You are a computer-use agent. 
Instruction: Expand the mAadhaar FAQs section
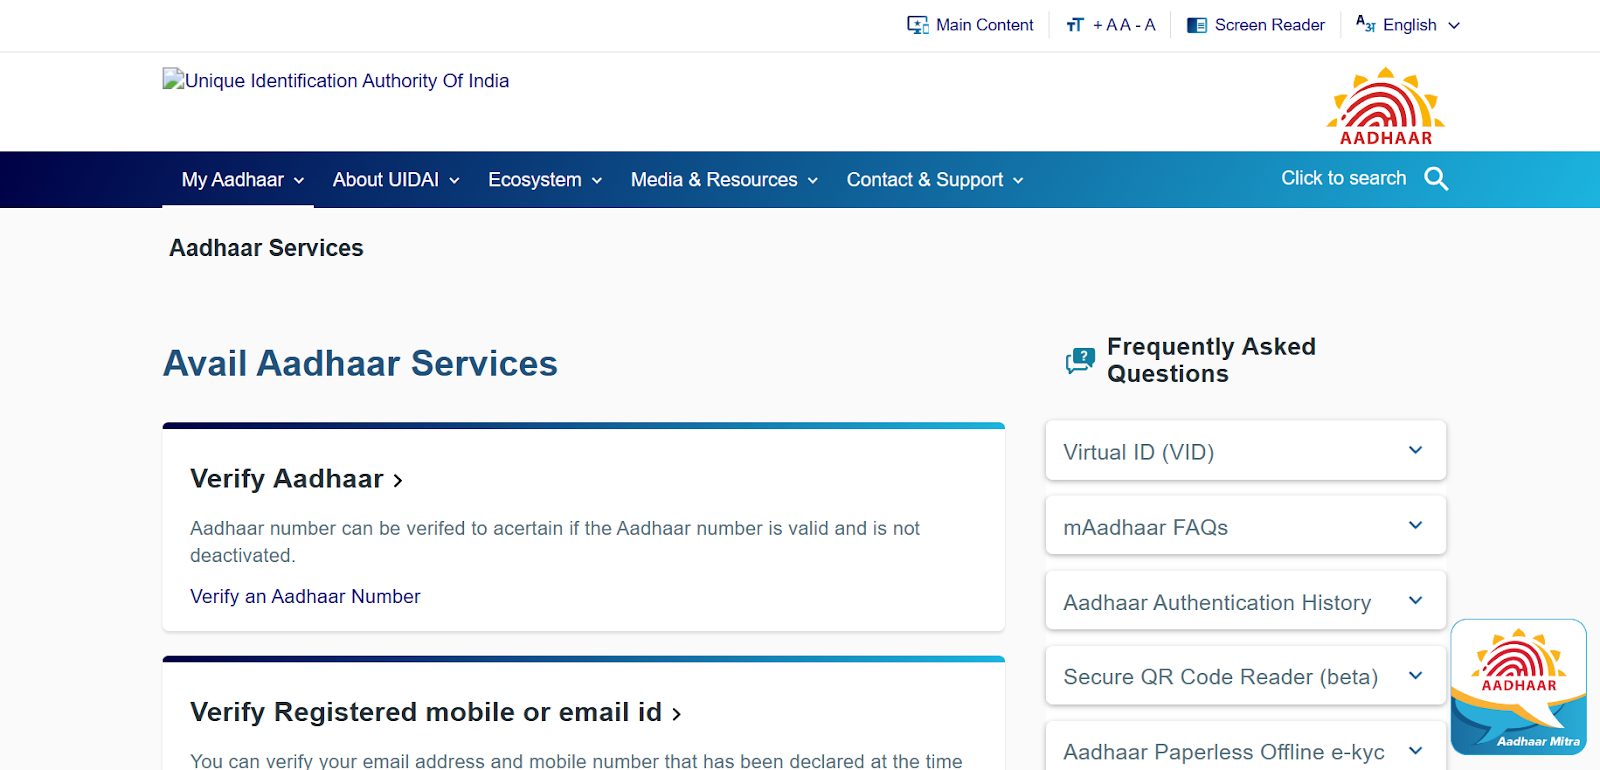[x=1245, y=526]
